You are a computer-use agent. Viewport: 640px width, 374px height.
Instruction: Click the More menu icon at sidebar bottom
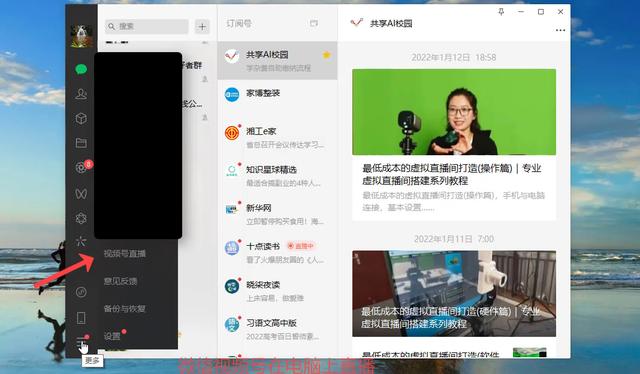[82, 342]
